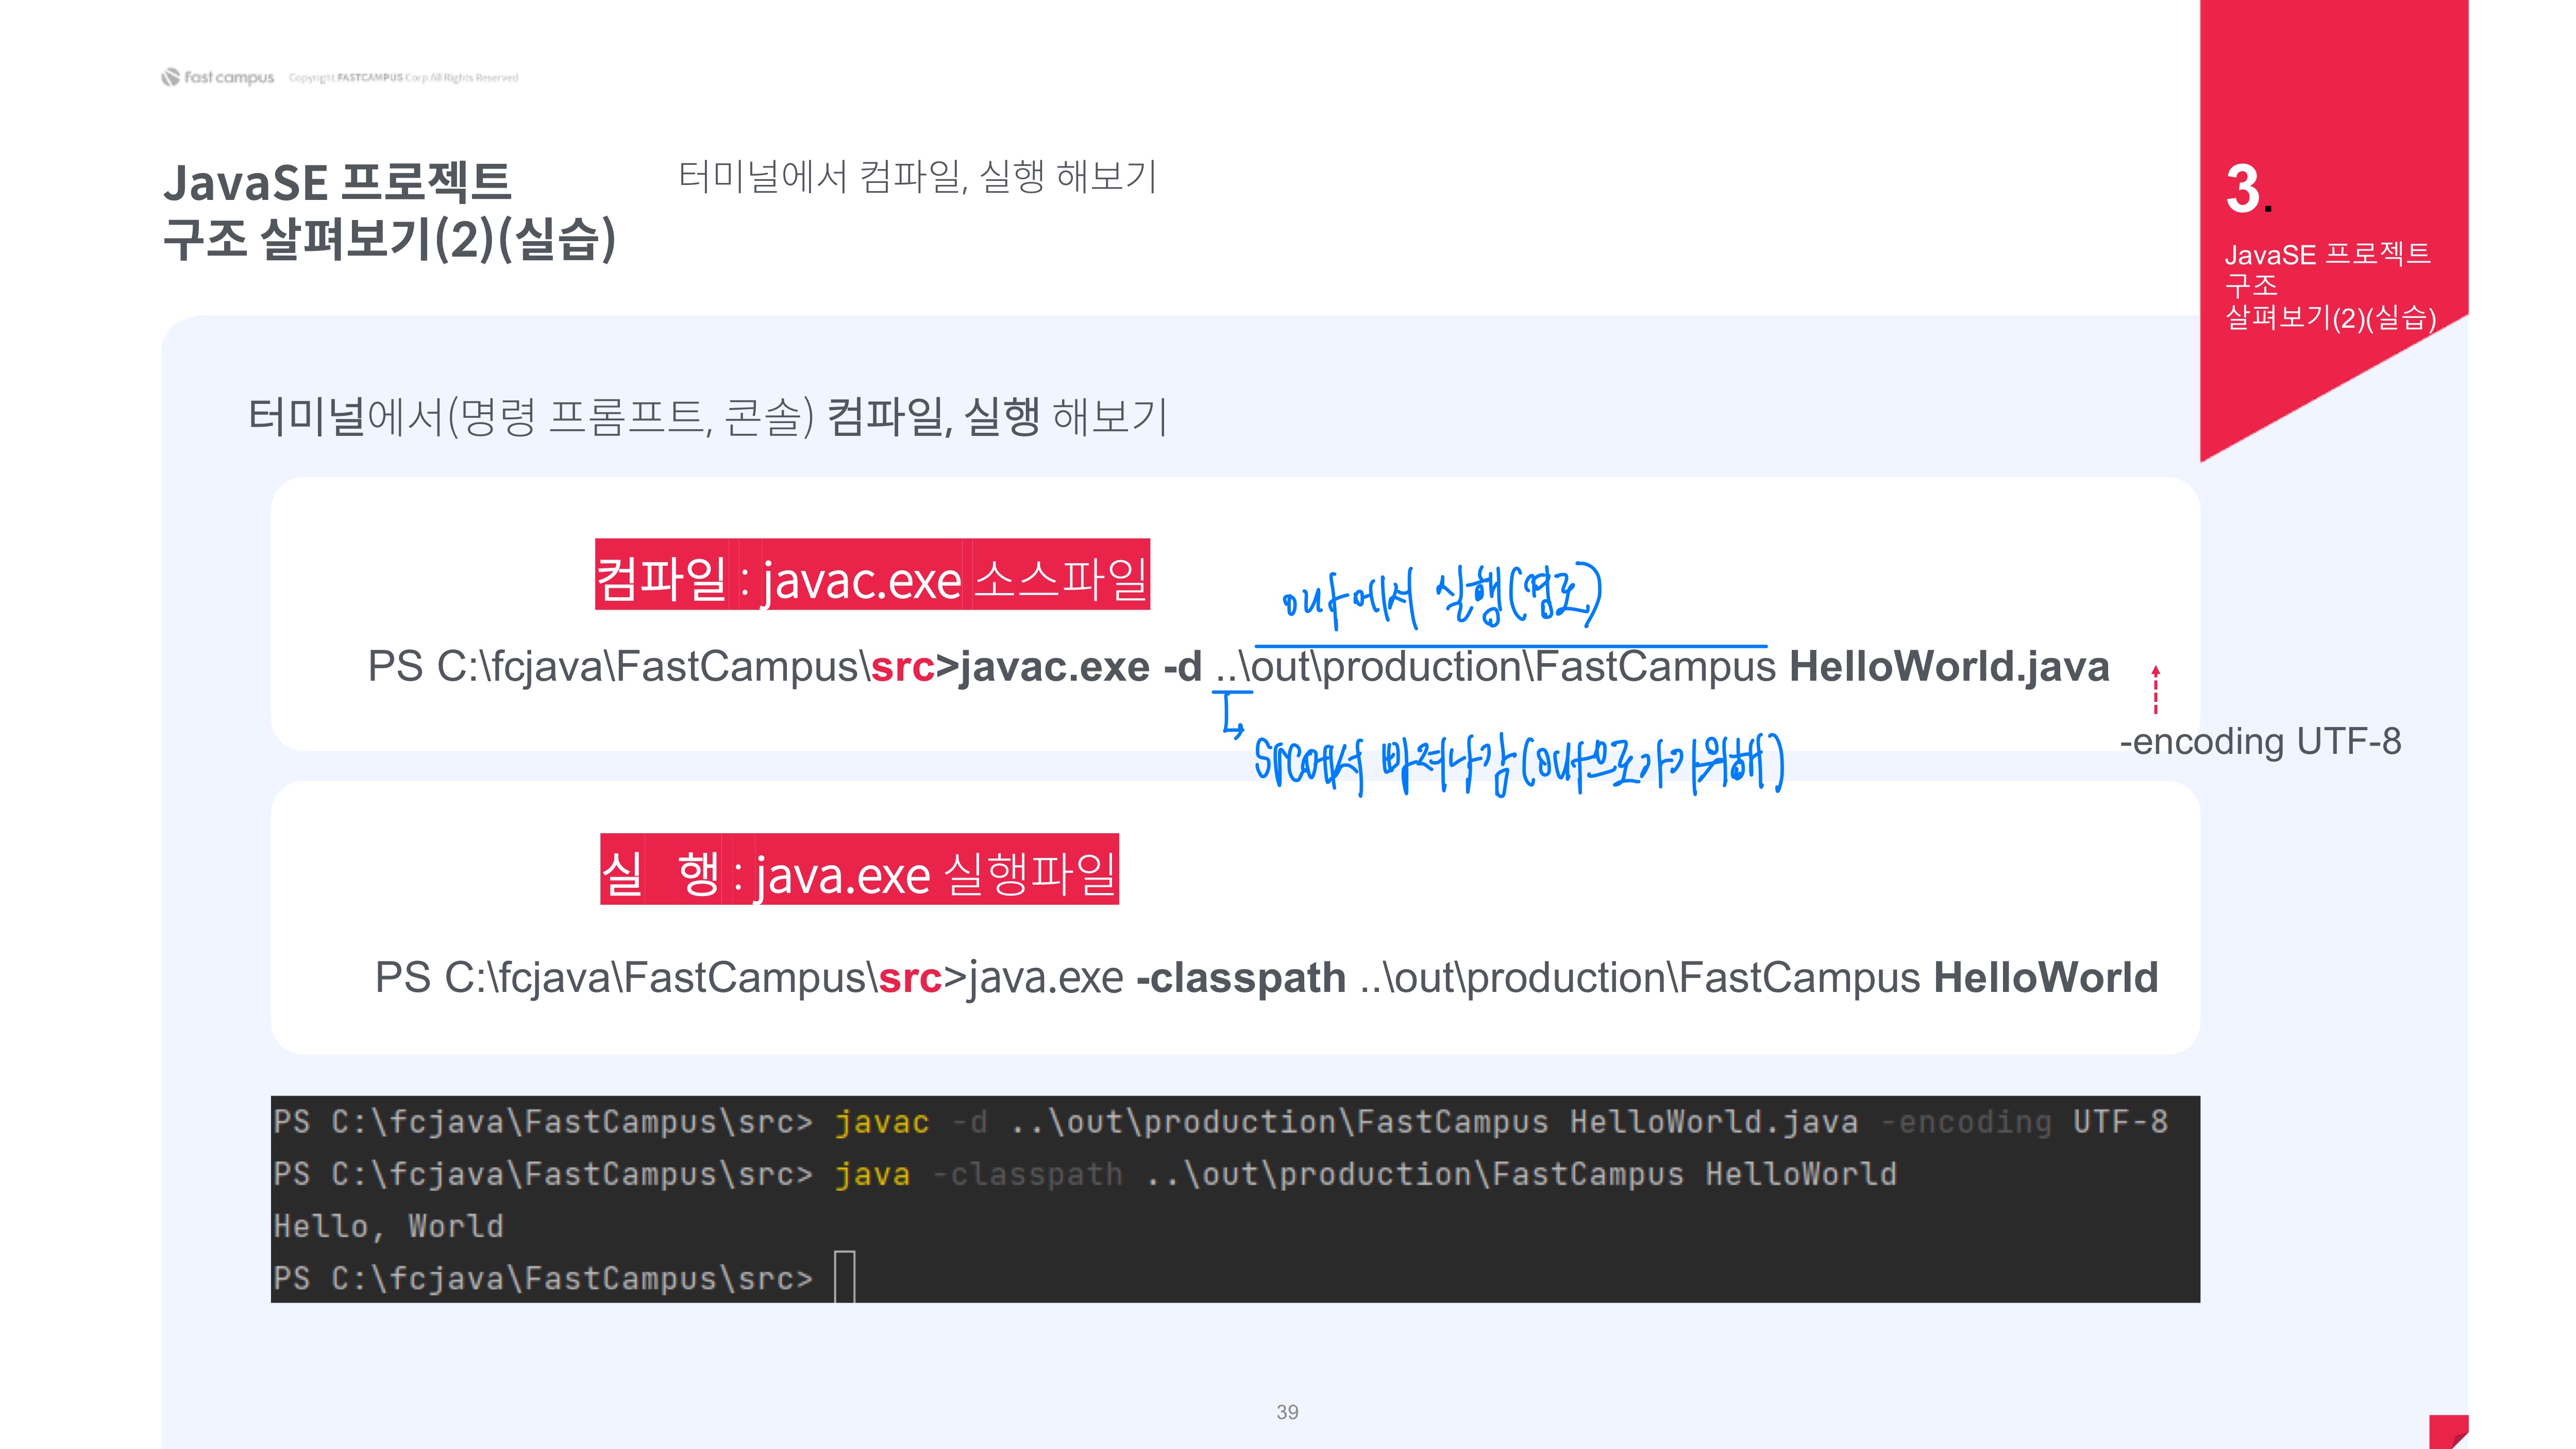Viewport: 2576px width, 1449px height.
Task: Click the Hello, World terminal output
Action: pyautogui.click(x=388, y=1226)
